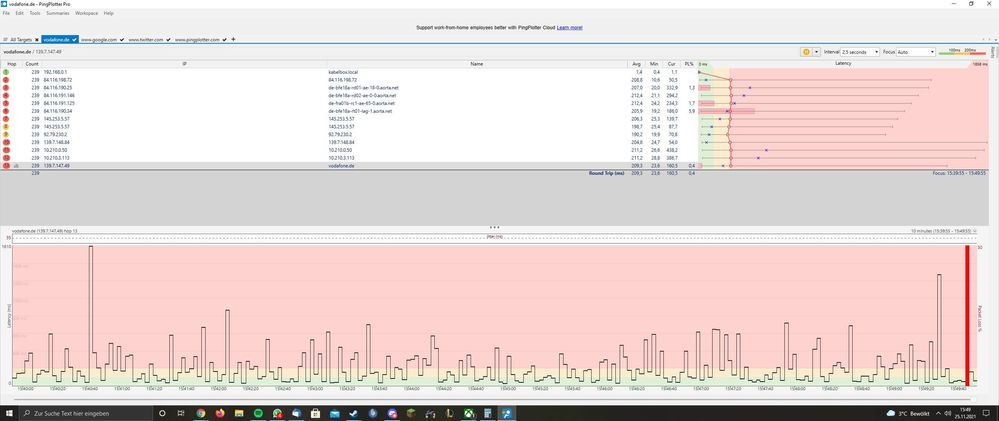This screenshot has height=421, width=999.
Task: Switch to the www.twitter.com tab
Action: [146, 39]
